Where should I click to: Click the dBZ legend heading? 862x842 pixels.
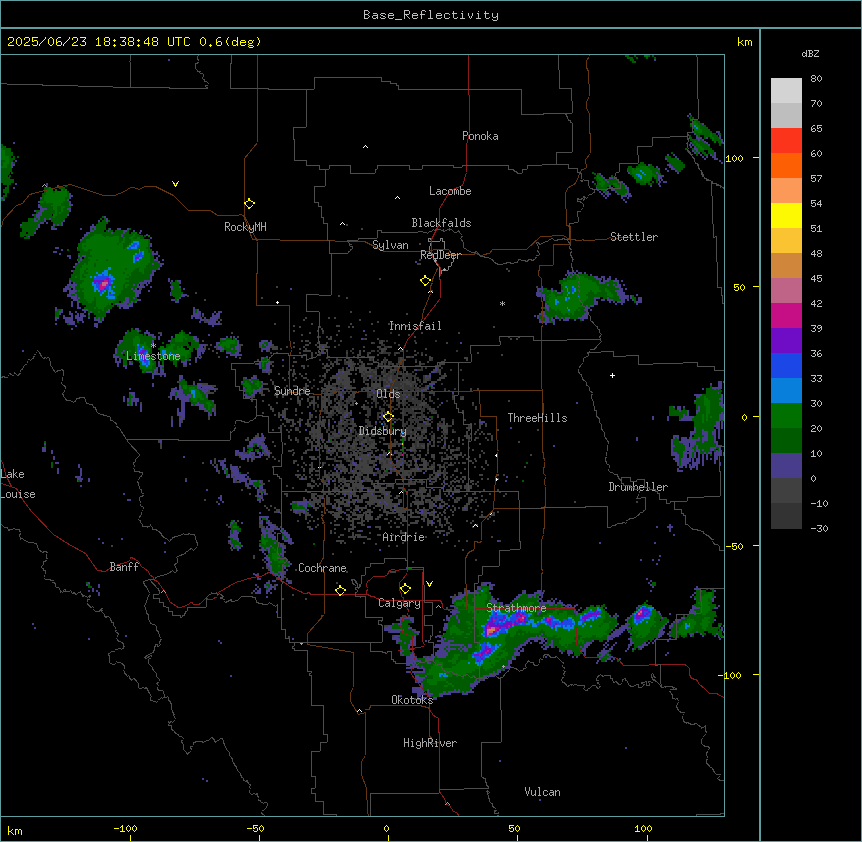pyautogui.click(x=810, y=54)
